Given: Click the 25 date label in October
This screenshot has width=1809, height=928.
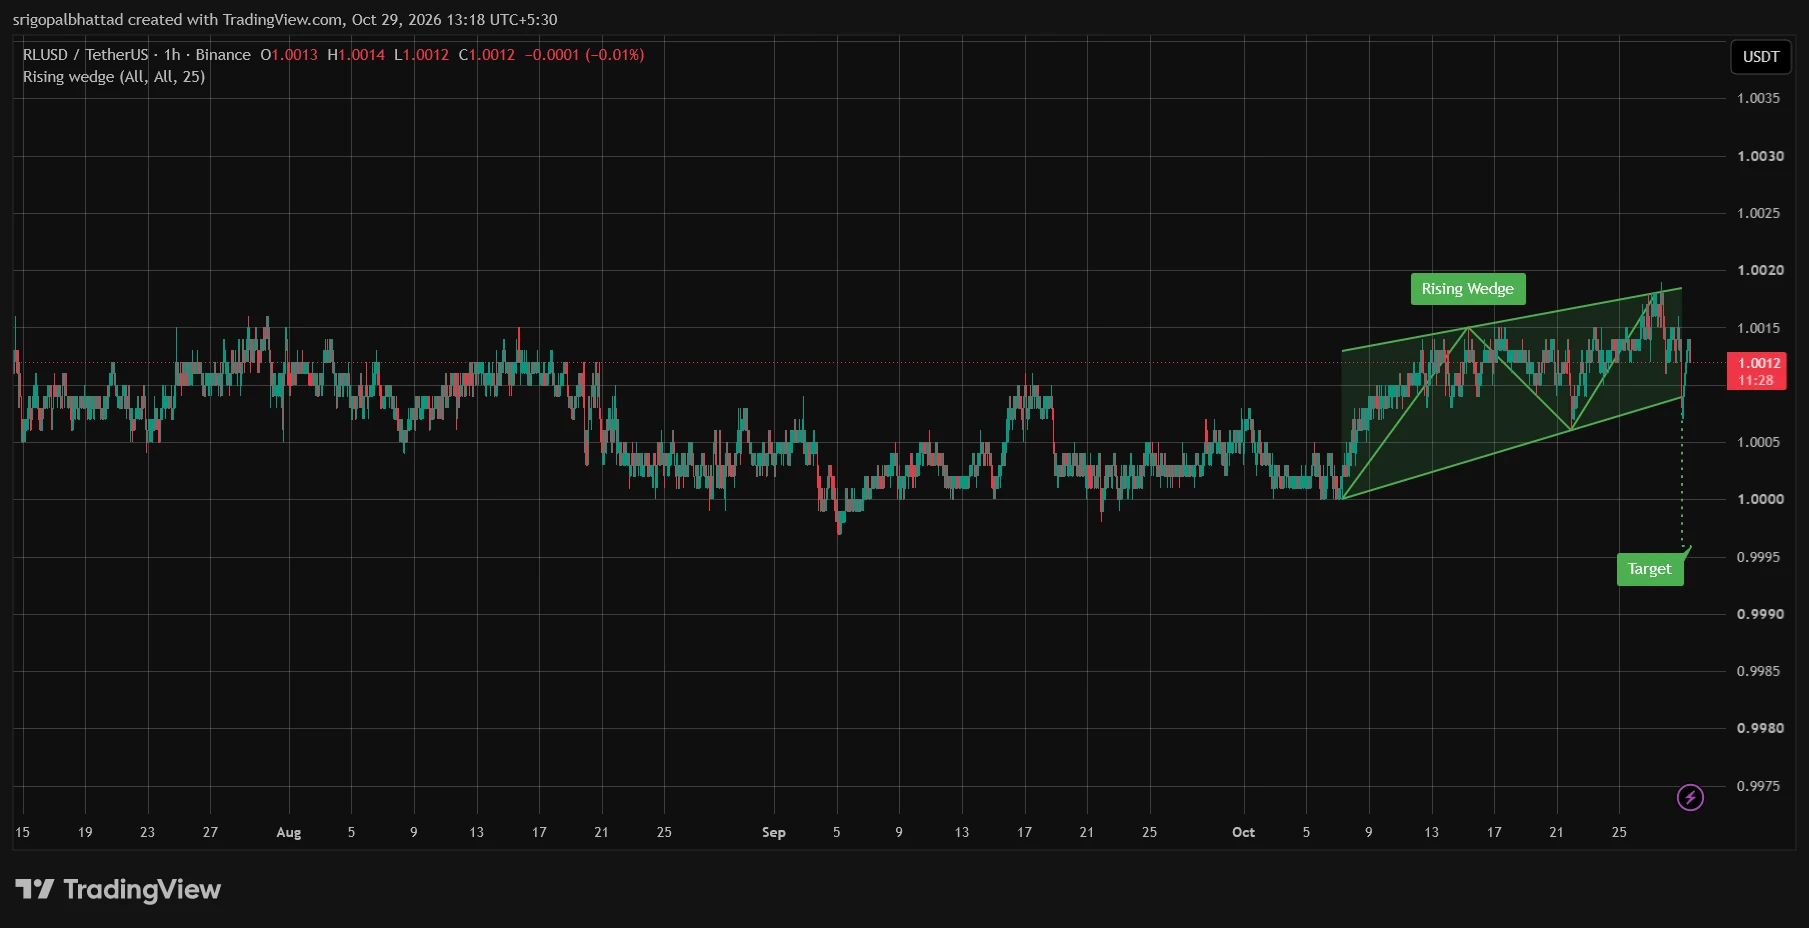Looking at the screenshot, I should point(1619,832).
